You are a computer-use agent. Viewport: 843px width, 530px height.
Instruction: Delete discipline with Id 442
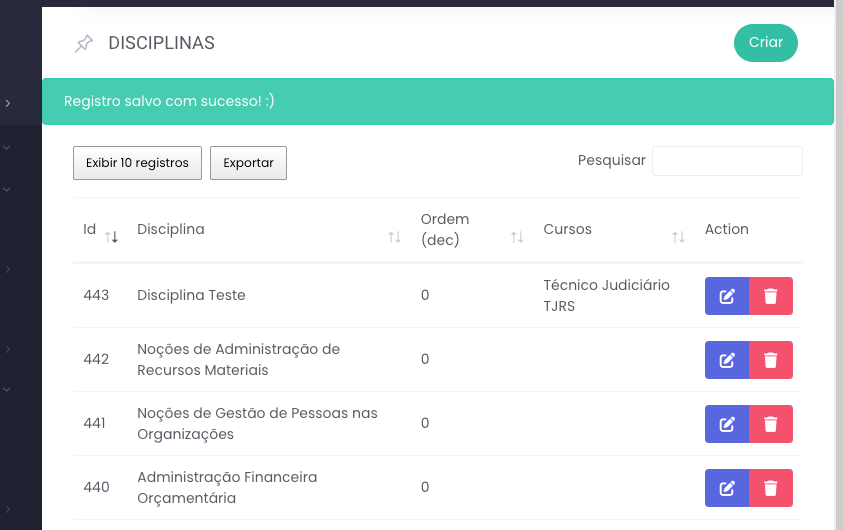pos(771,360)
